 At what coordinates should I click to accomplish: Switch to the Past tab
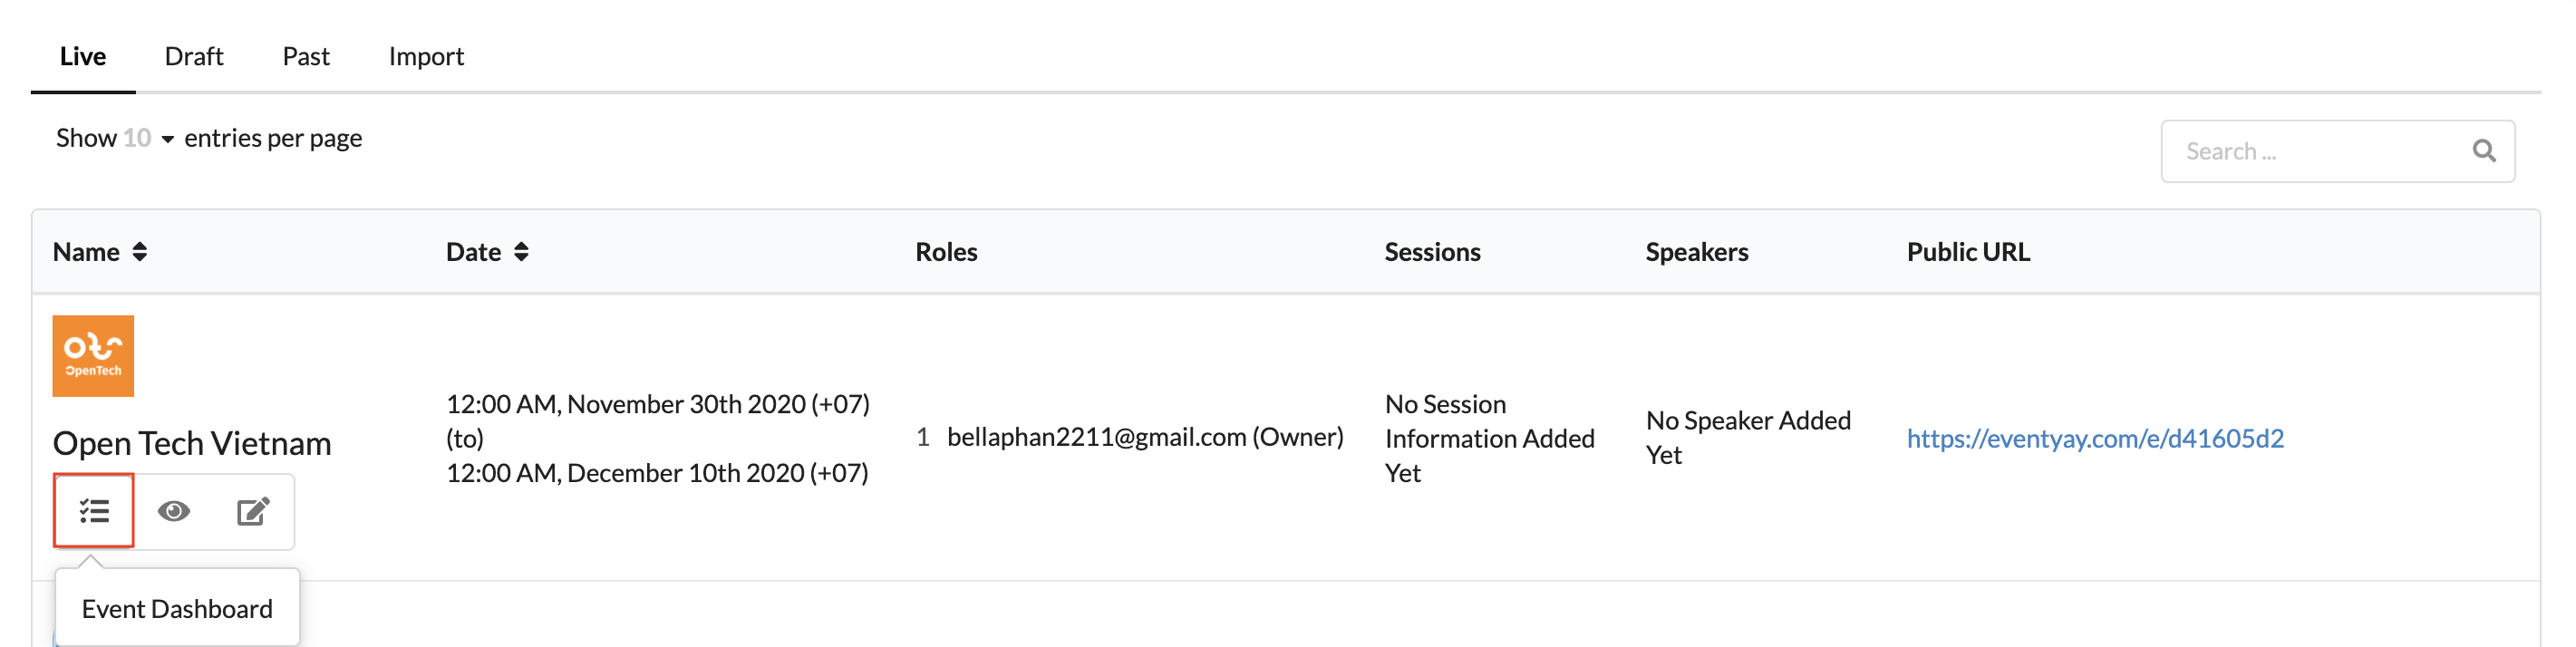[306, 56]
